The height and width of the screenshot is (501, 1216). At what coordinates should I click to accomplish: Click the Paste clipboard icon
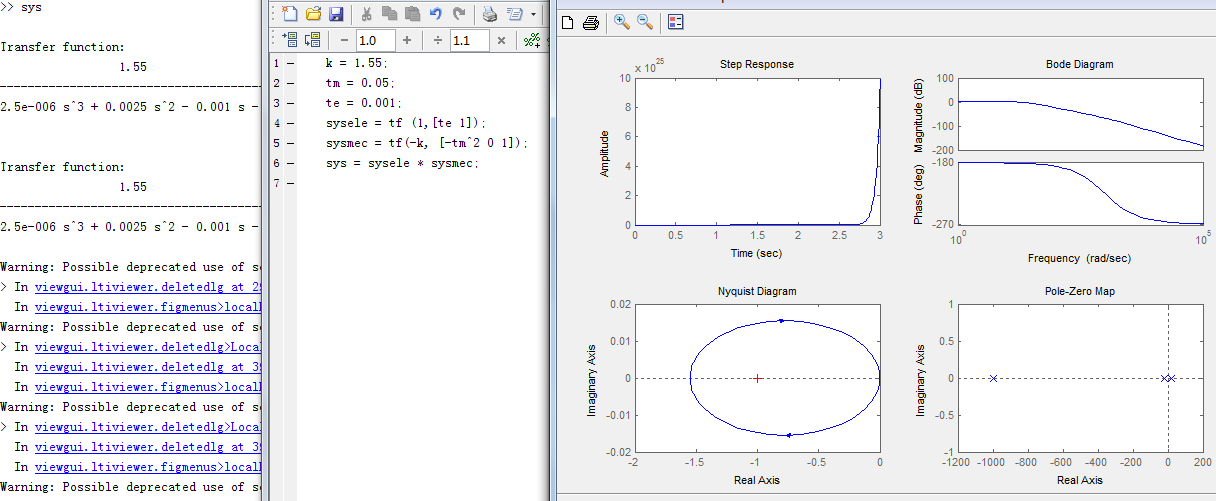[411, 14]
